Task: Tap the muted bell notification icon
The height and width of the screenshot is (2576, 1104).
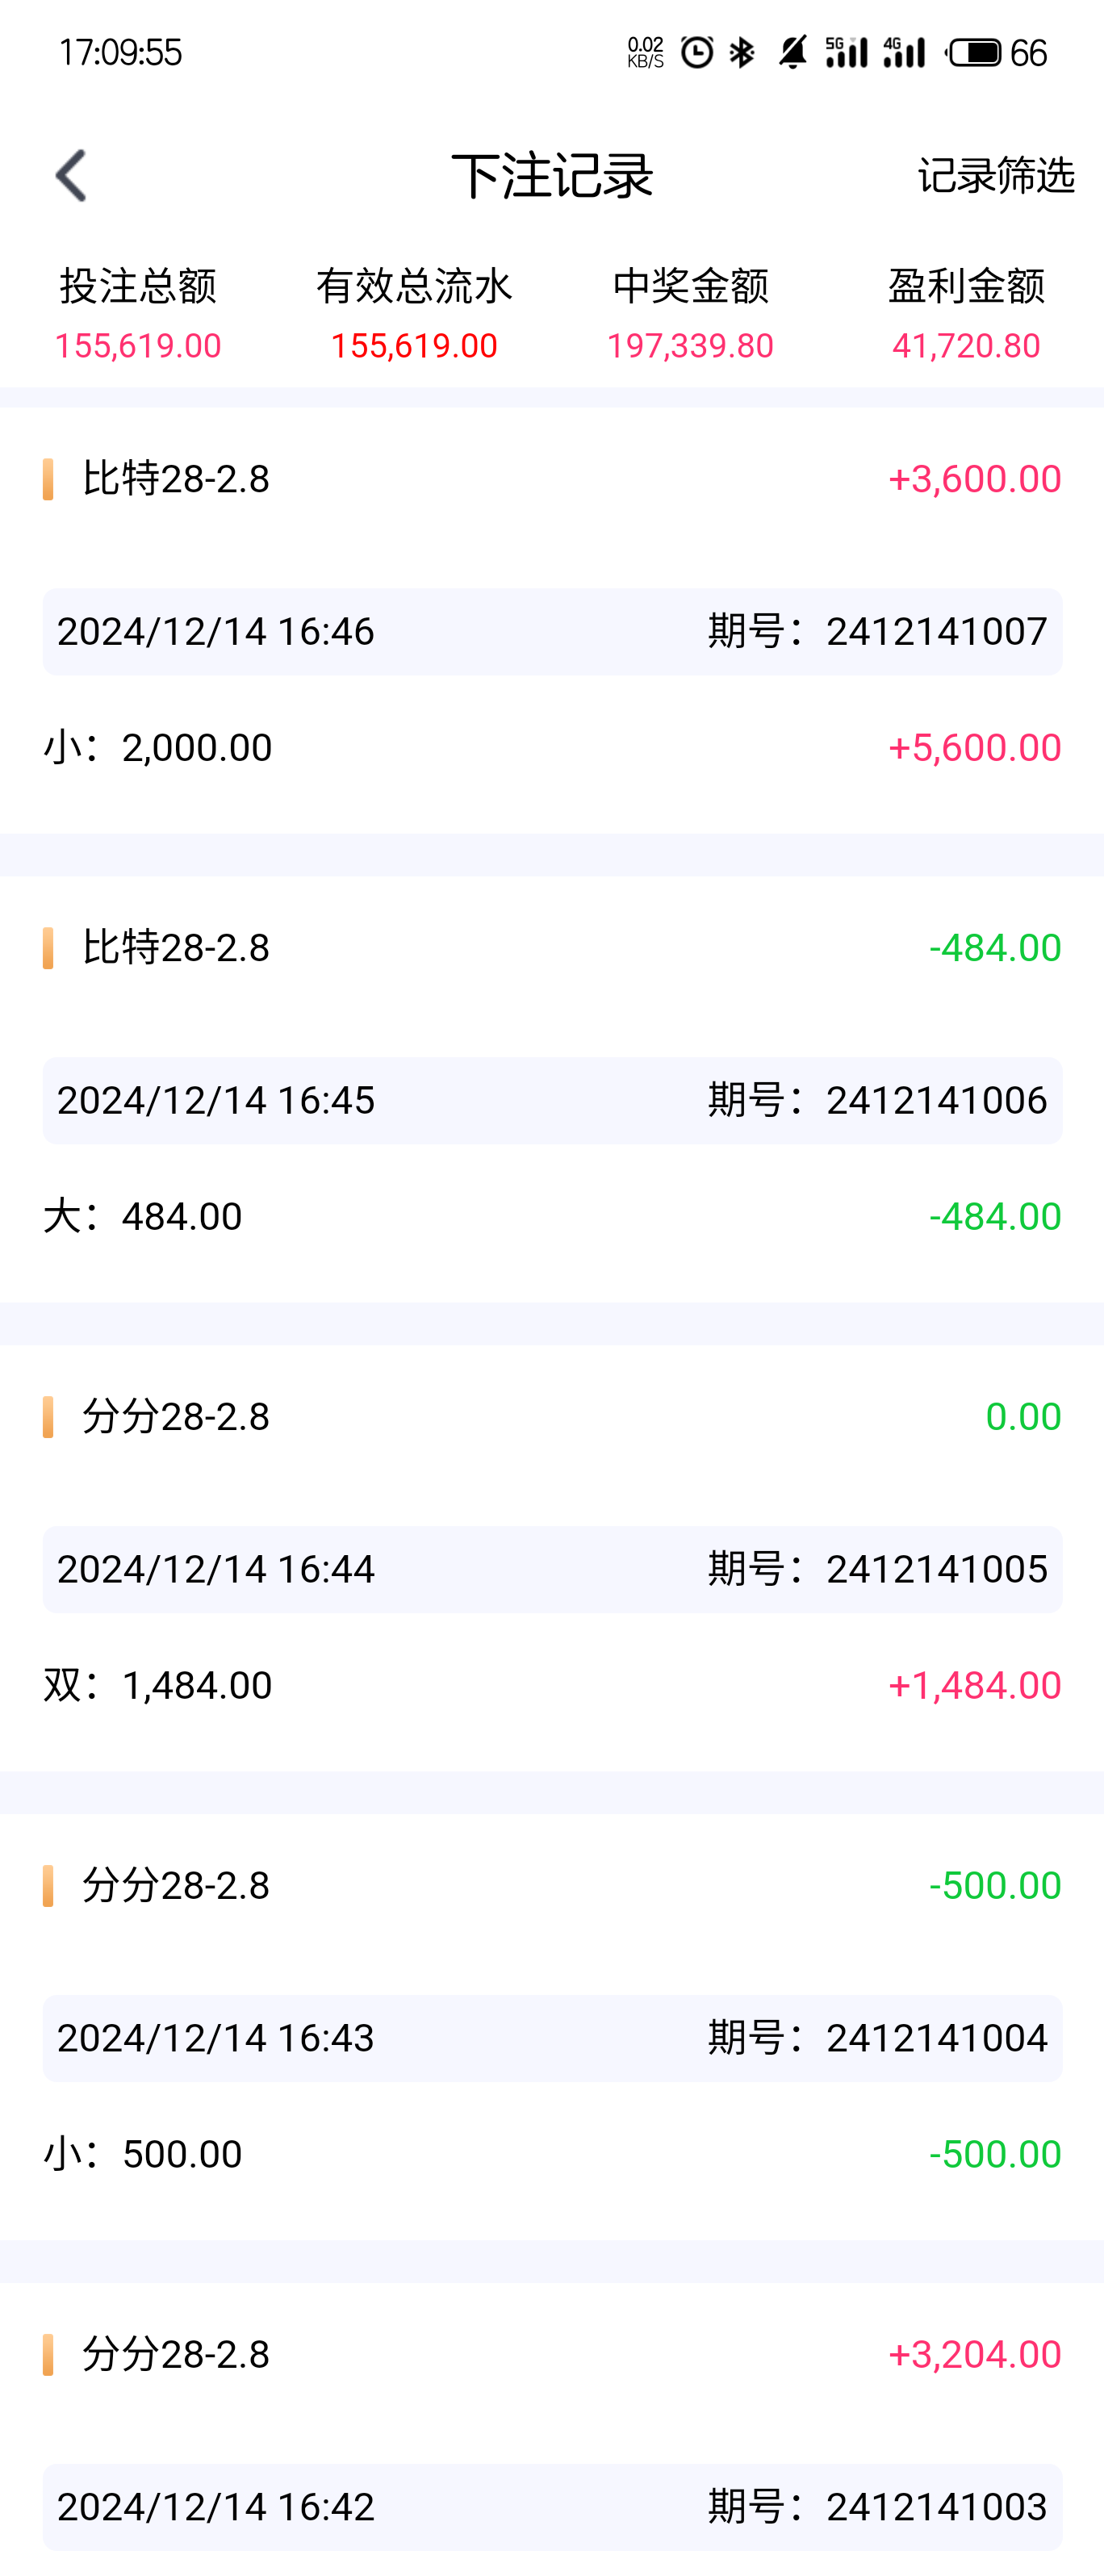Action: click(792, 52)
